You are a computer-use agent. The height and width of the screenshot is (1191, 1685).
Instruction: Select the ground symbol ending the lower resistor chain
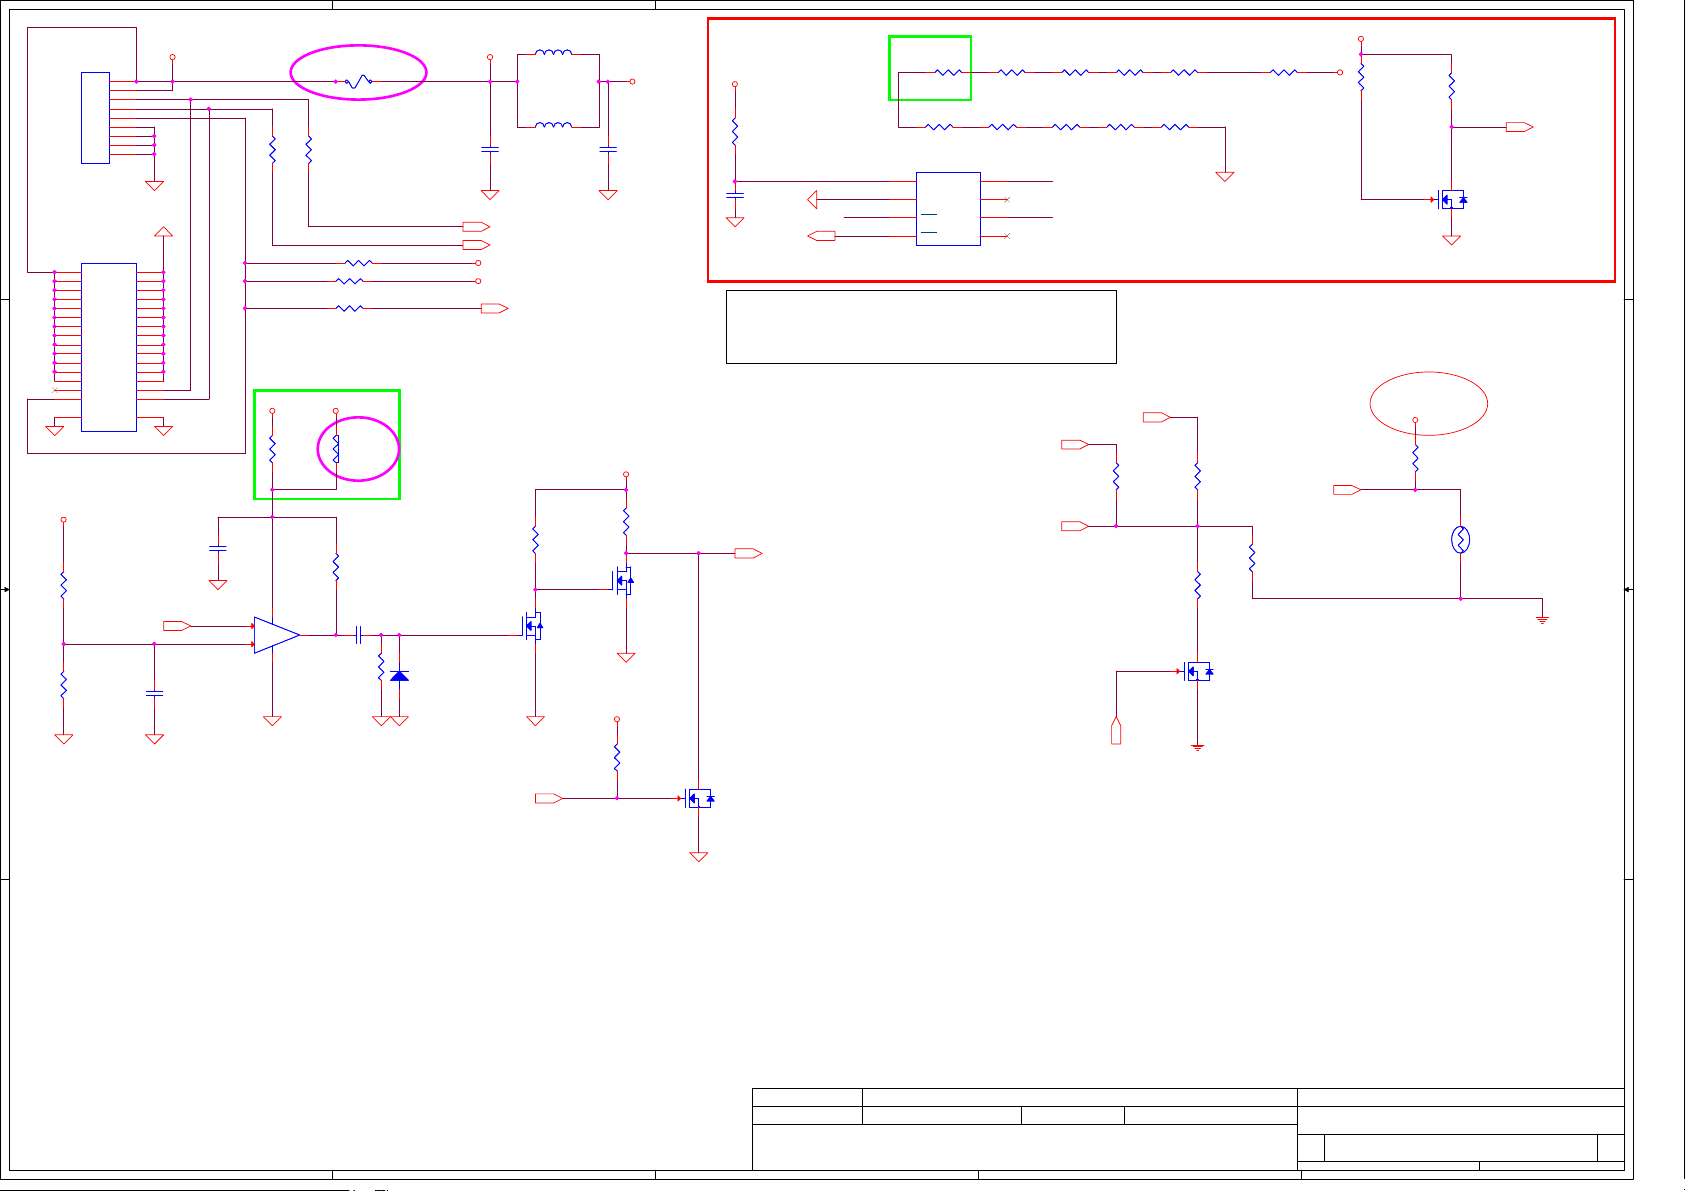pyautogui.click(x=1225, y=176)
